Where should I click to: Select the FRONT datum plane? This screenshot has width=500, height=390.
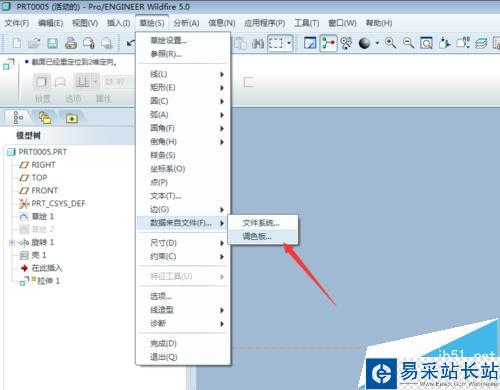(x=45, y=191)
